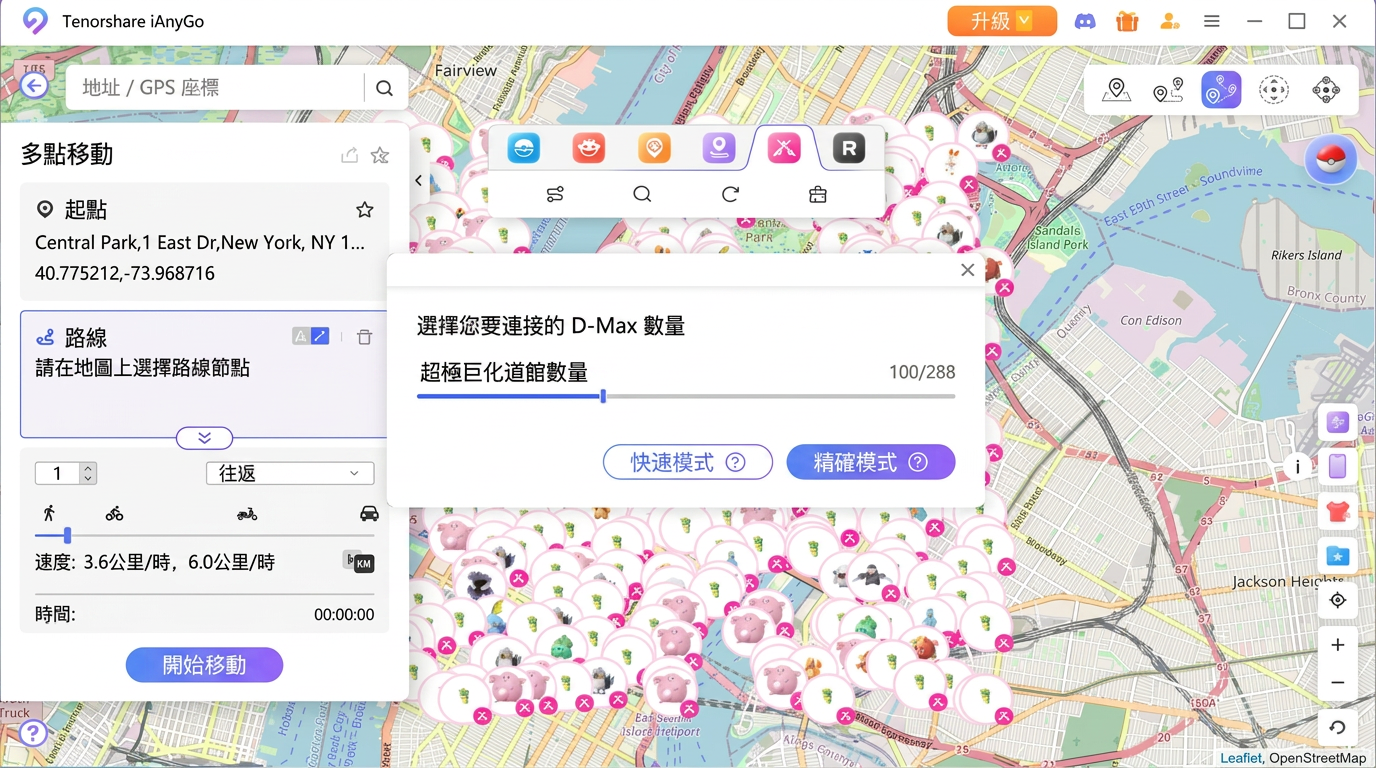The height and width of the screenshot is (768, 1376).
Task: Switch to the pink crossed-swords D-Max tab
Action: pyautogui.click(x=784, y=148)
